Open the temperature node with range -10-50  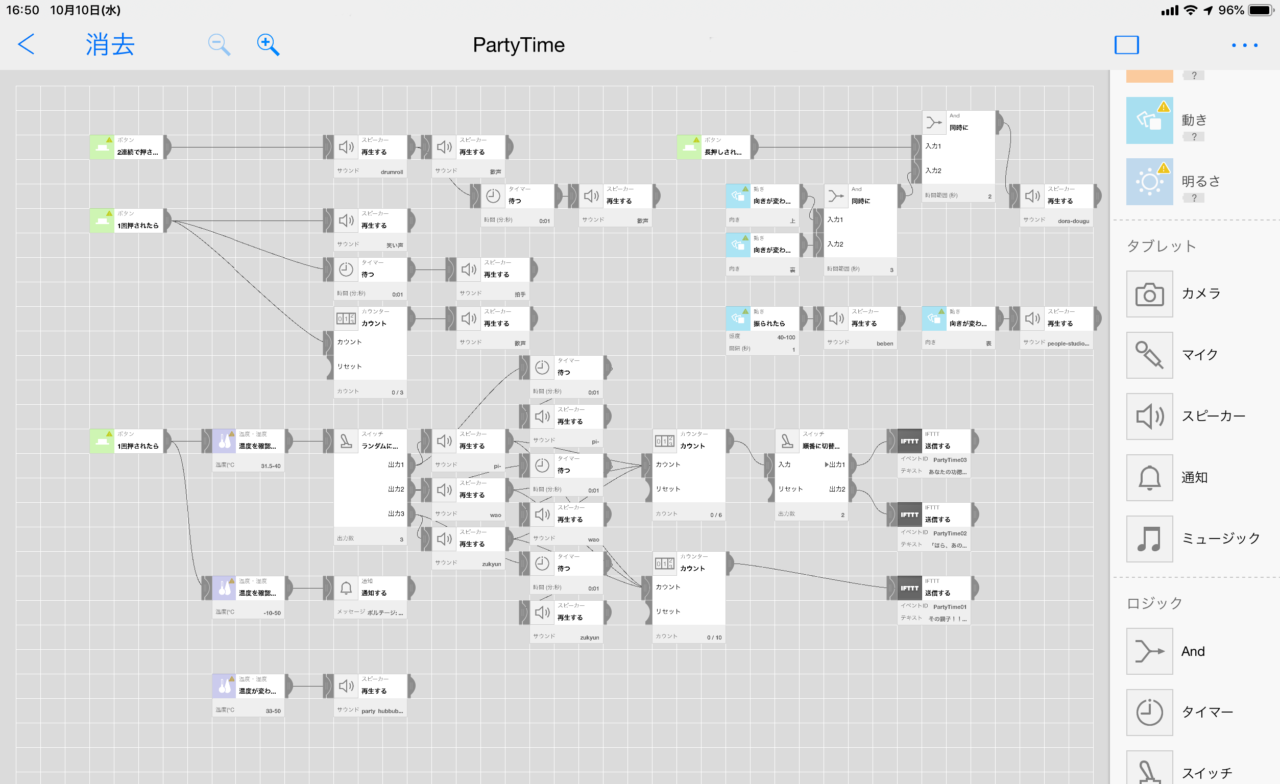point(248,598)
